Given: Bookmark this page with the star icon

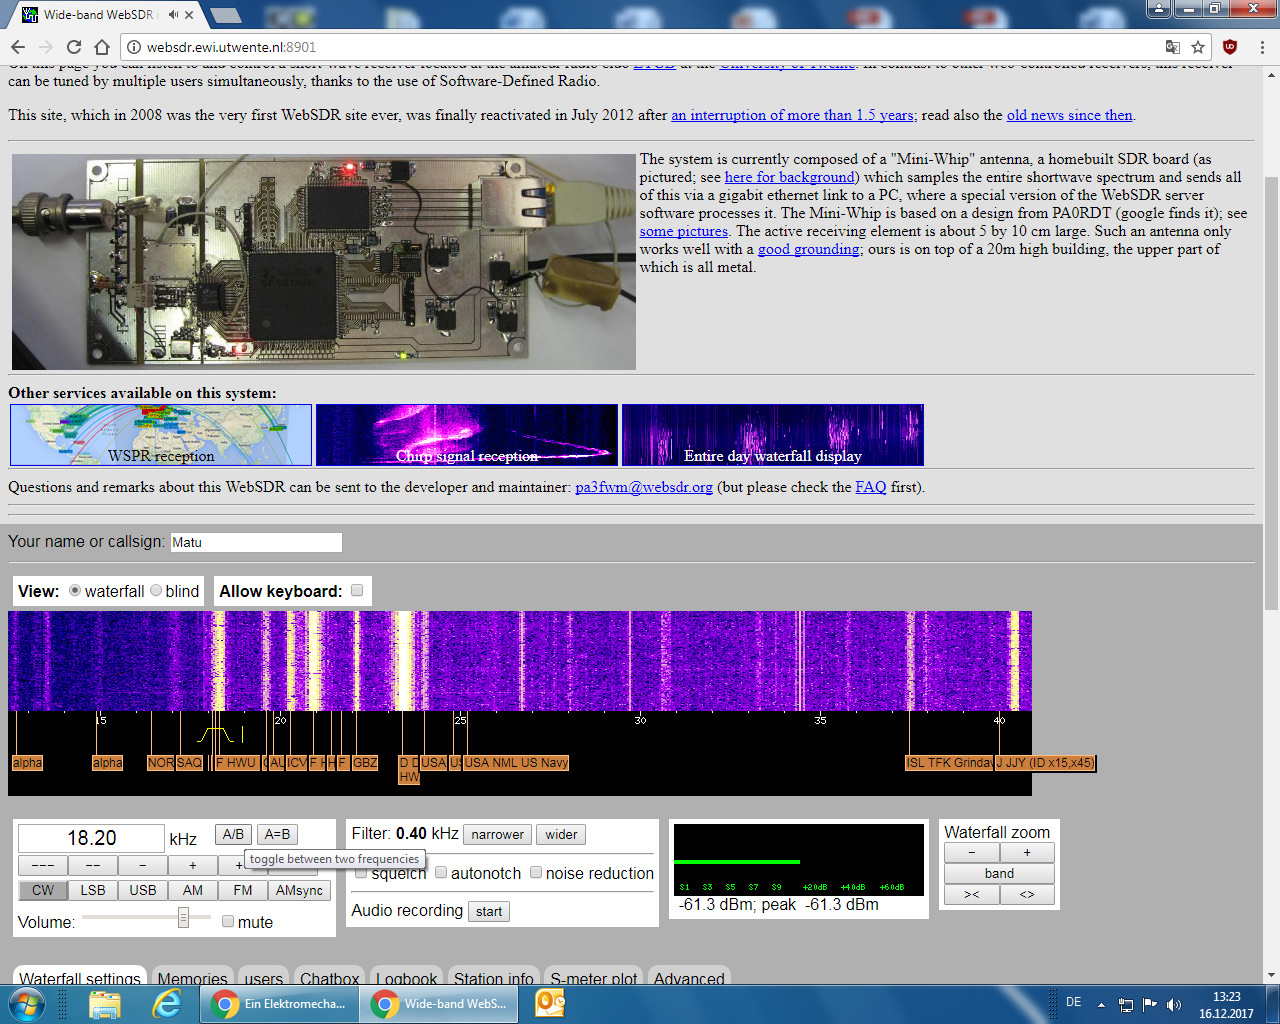Looking at the screenshot, I should 1198,47.
